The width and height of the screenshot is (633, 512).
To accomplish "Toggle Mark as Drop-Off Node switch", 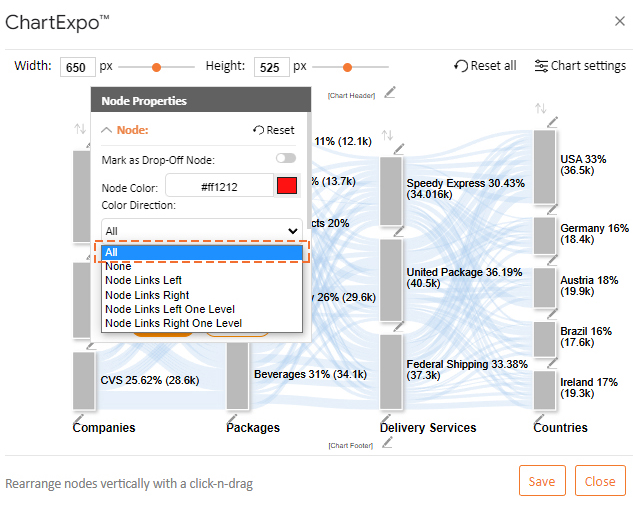I will (x=286, y=158).
